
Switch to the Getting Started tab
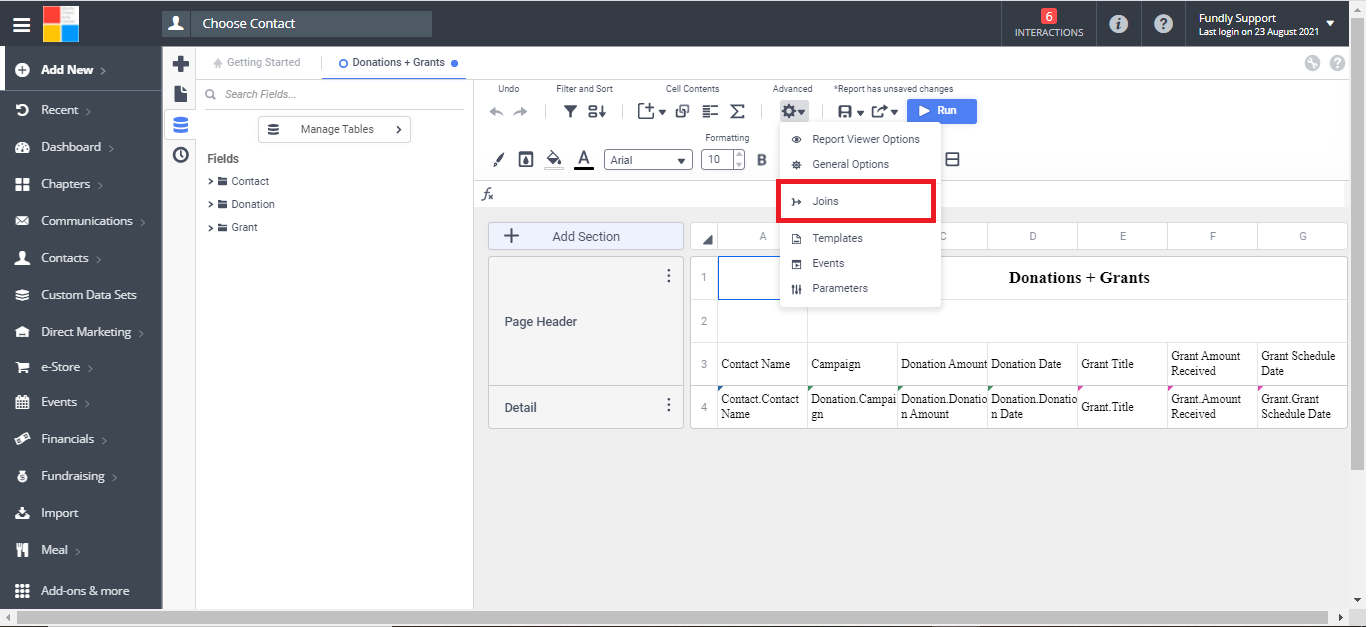point(257,63)
